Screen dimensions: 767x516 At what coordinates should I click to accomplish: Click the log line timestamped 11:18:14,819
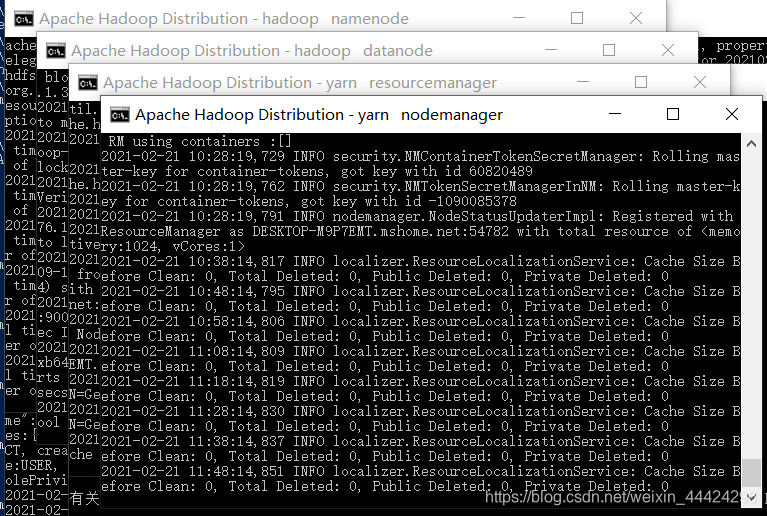point(420,381)
